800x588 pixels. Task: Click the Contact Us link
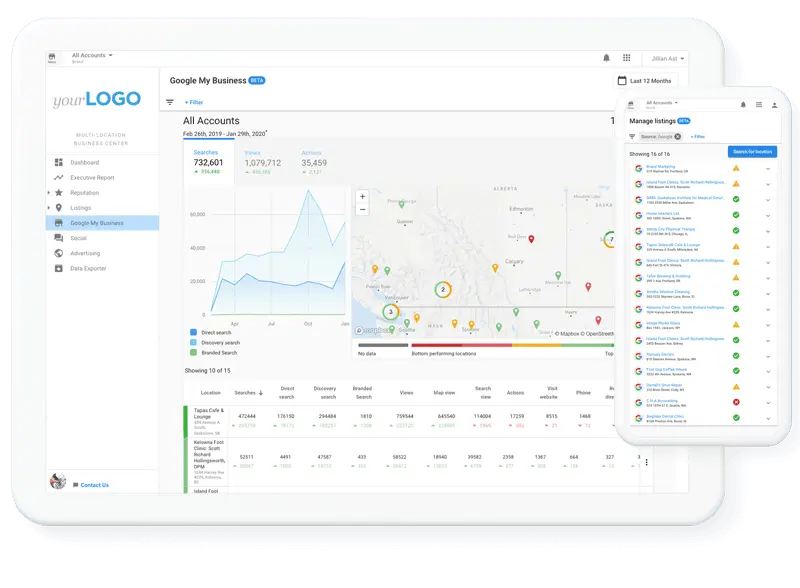point(94,485)
